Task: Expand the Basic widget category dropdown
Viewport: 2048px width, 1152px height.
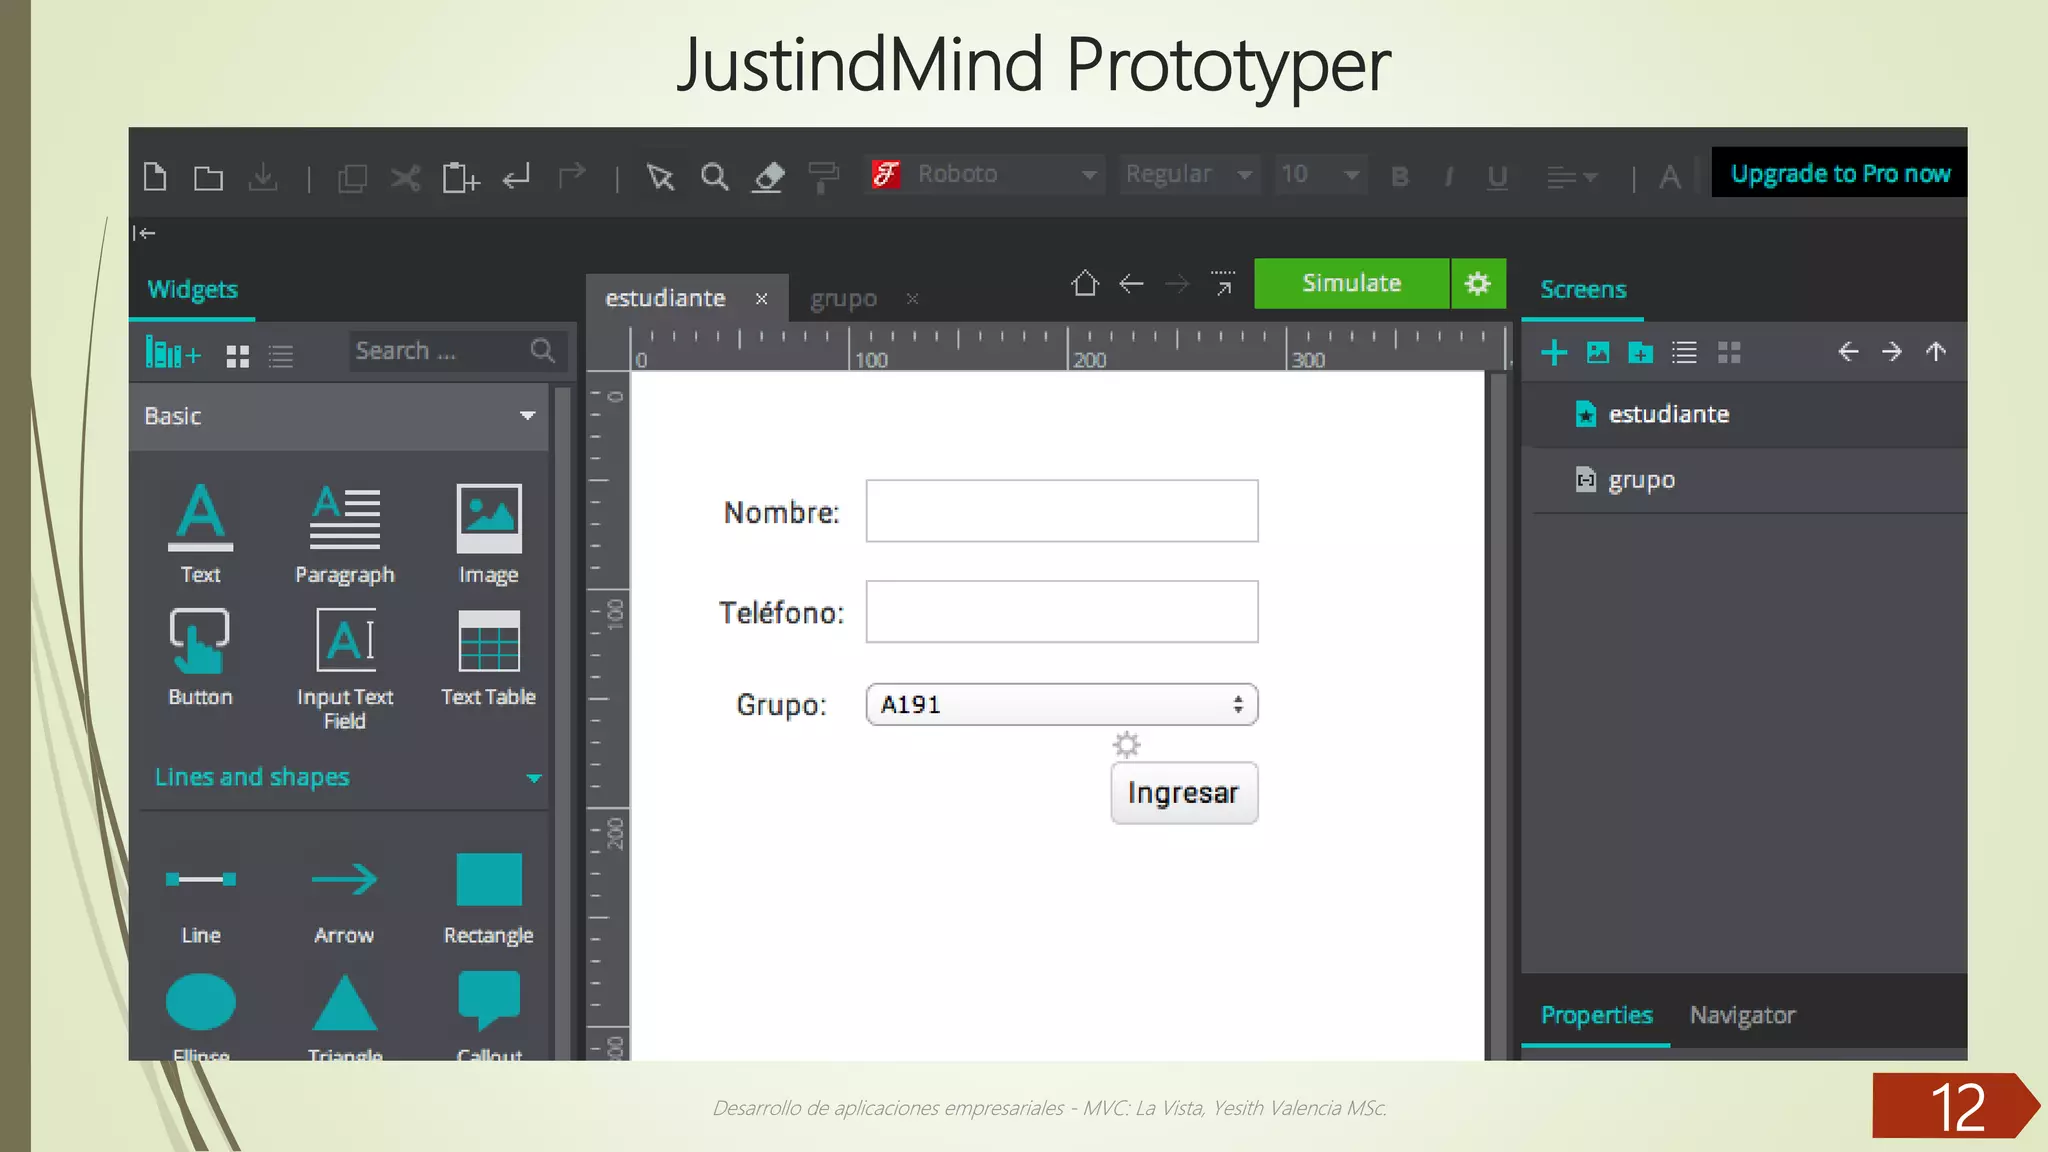Action: pos(527,416)
